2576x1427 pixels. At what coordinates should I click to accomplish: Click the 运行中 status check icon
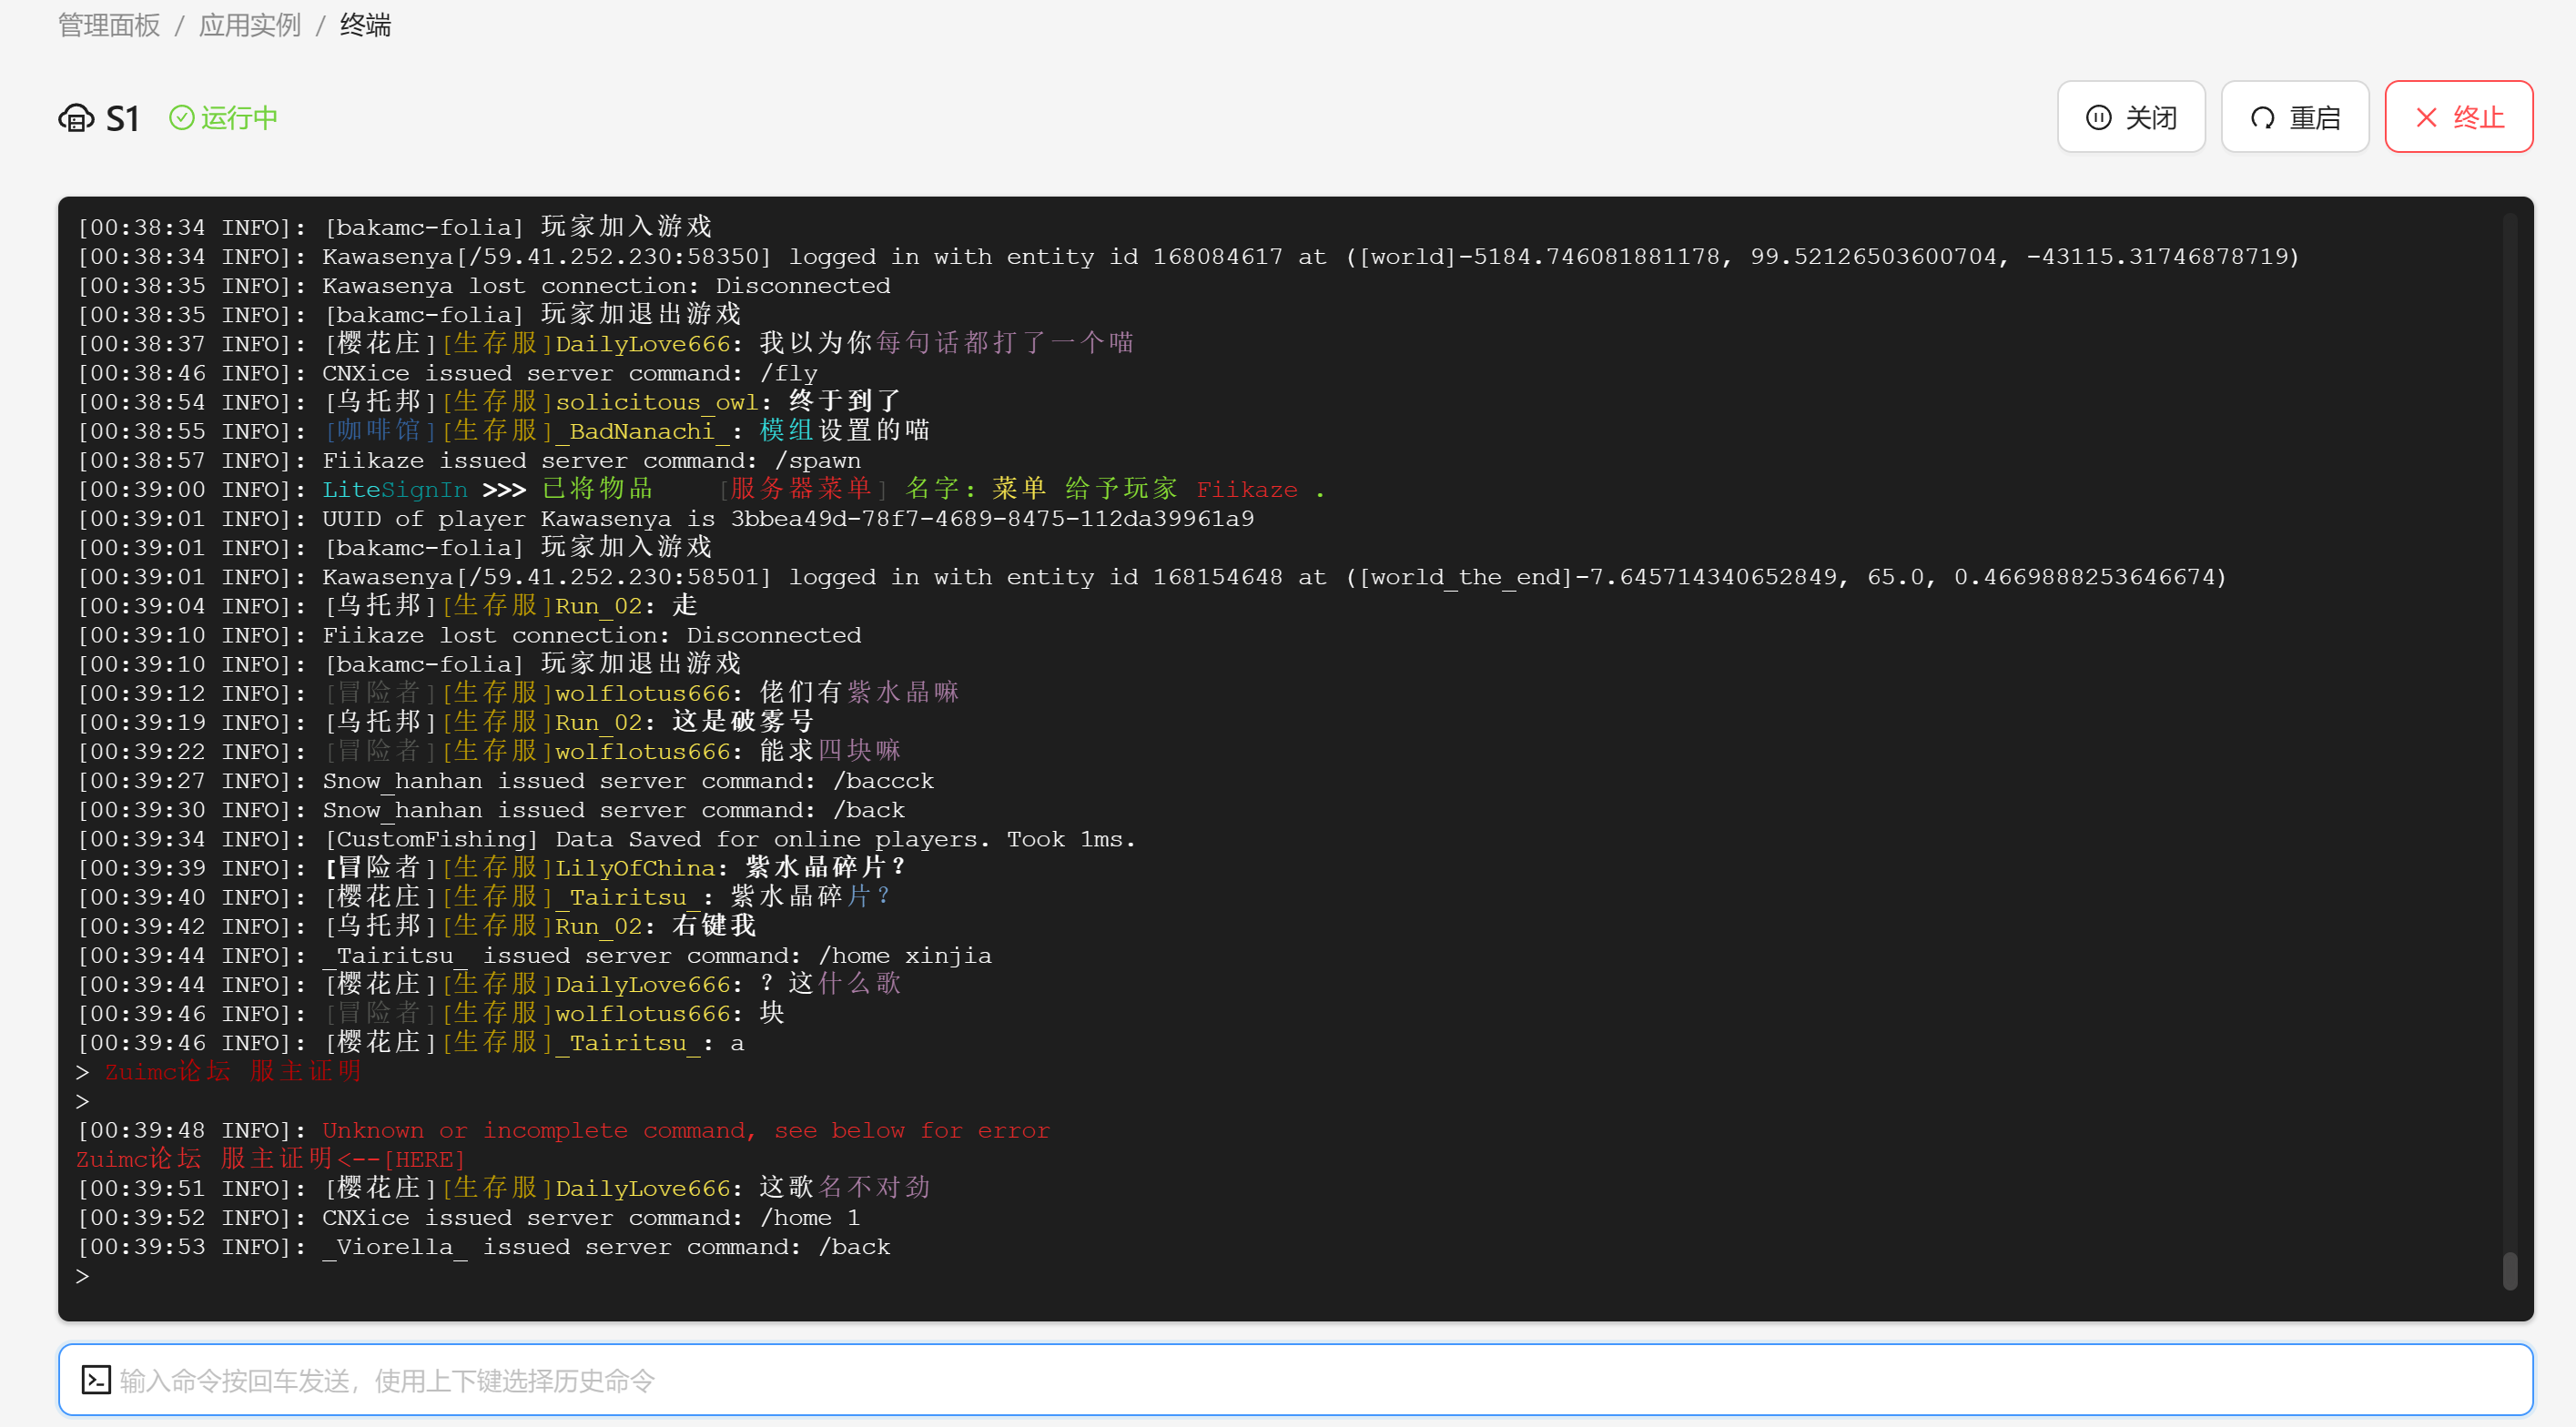pyautogui.click(x=181, y=118)
